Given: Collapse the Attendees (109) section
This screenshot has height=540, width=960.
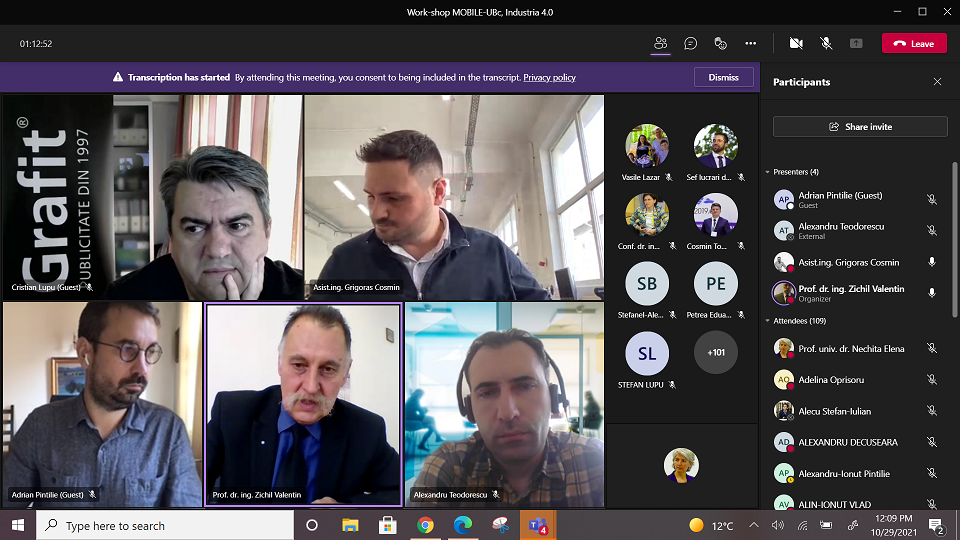Looking at the screenshot, I should [x=767, y=321].
